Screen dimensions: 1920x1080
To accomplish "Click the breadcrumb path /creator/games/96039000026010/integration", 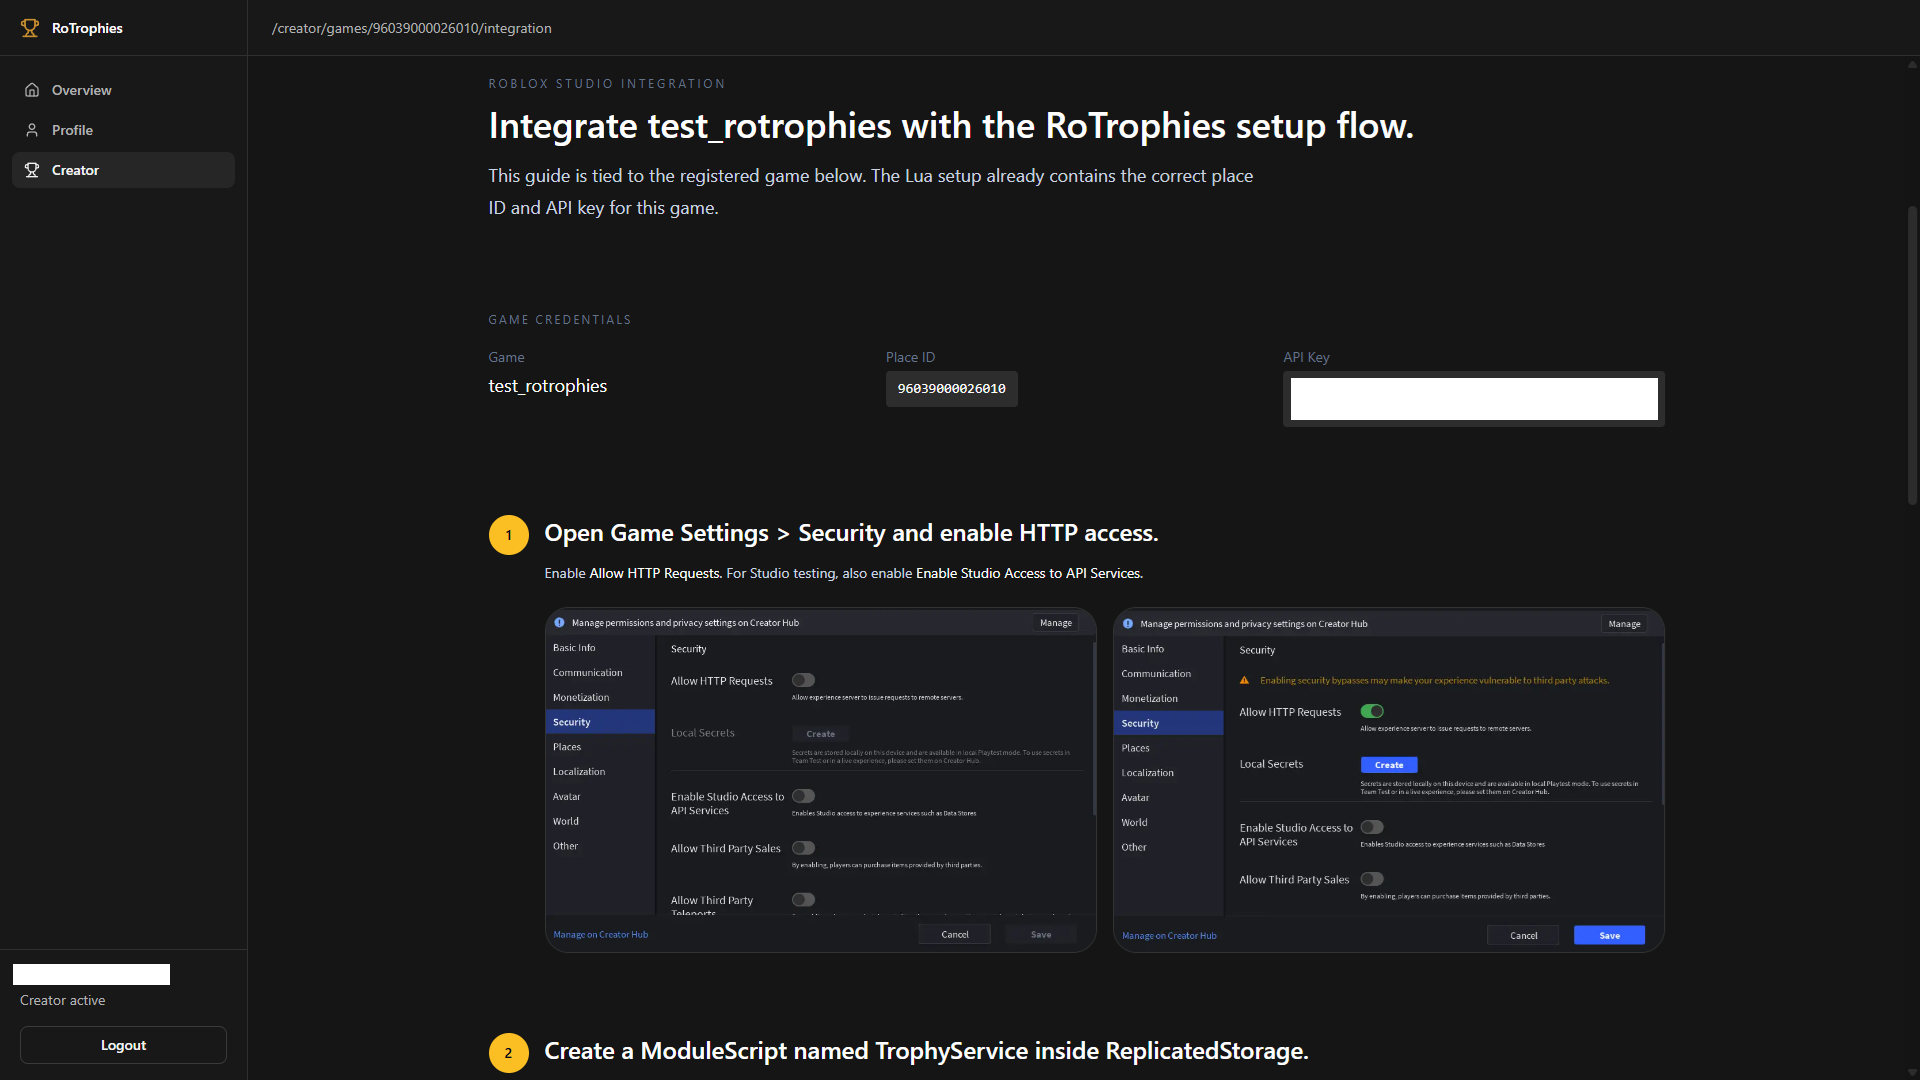I will click(411, 28).
